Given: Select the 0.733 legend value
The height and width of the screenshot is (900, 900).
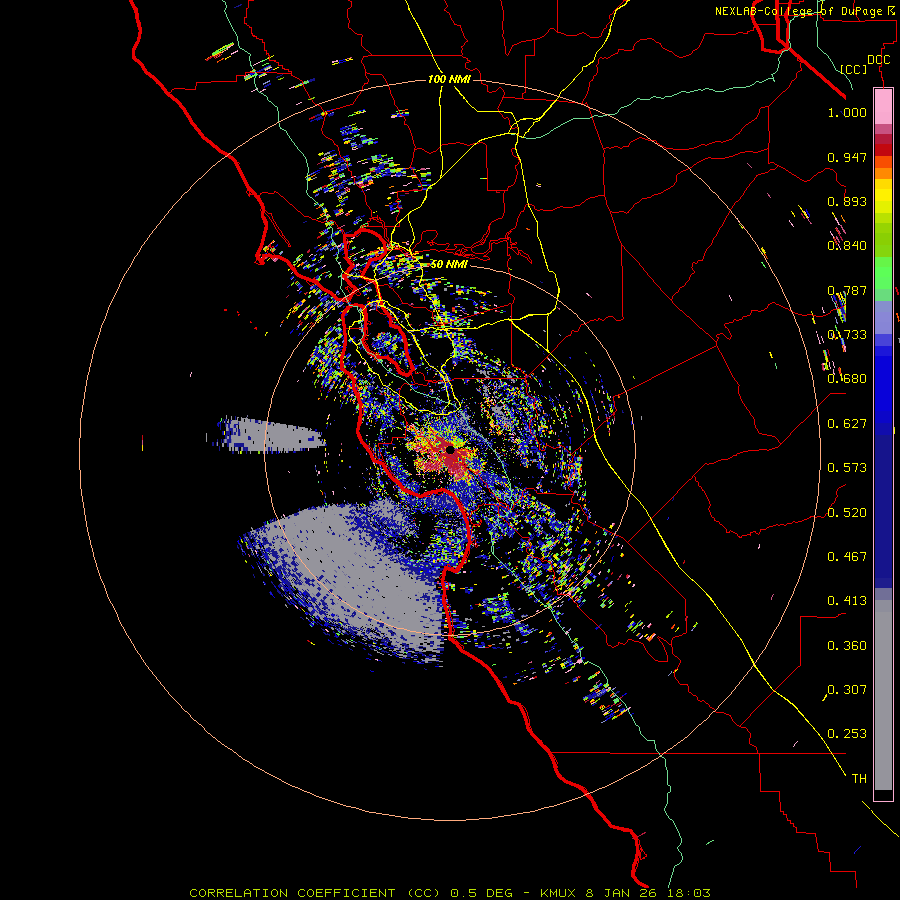Looking at the screenshot, I should coord(847,335).
